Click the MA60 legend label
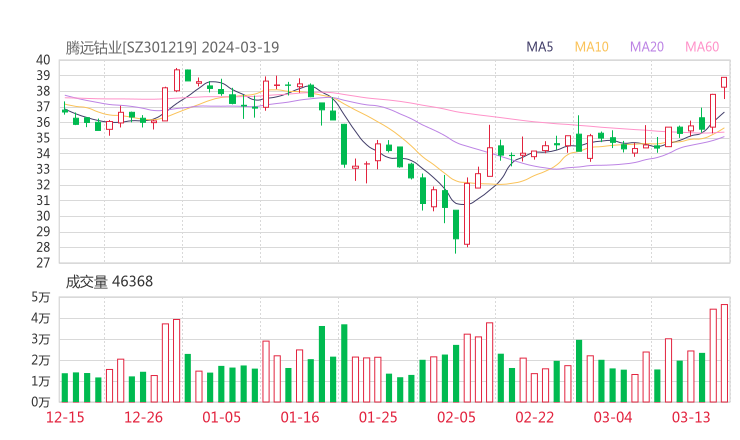740x440 pixels. tap(702, 47)
